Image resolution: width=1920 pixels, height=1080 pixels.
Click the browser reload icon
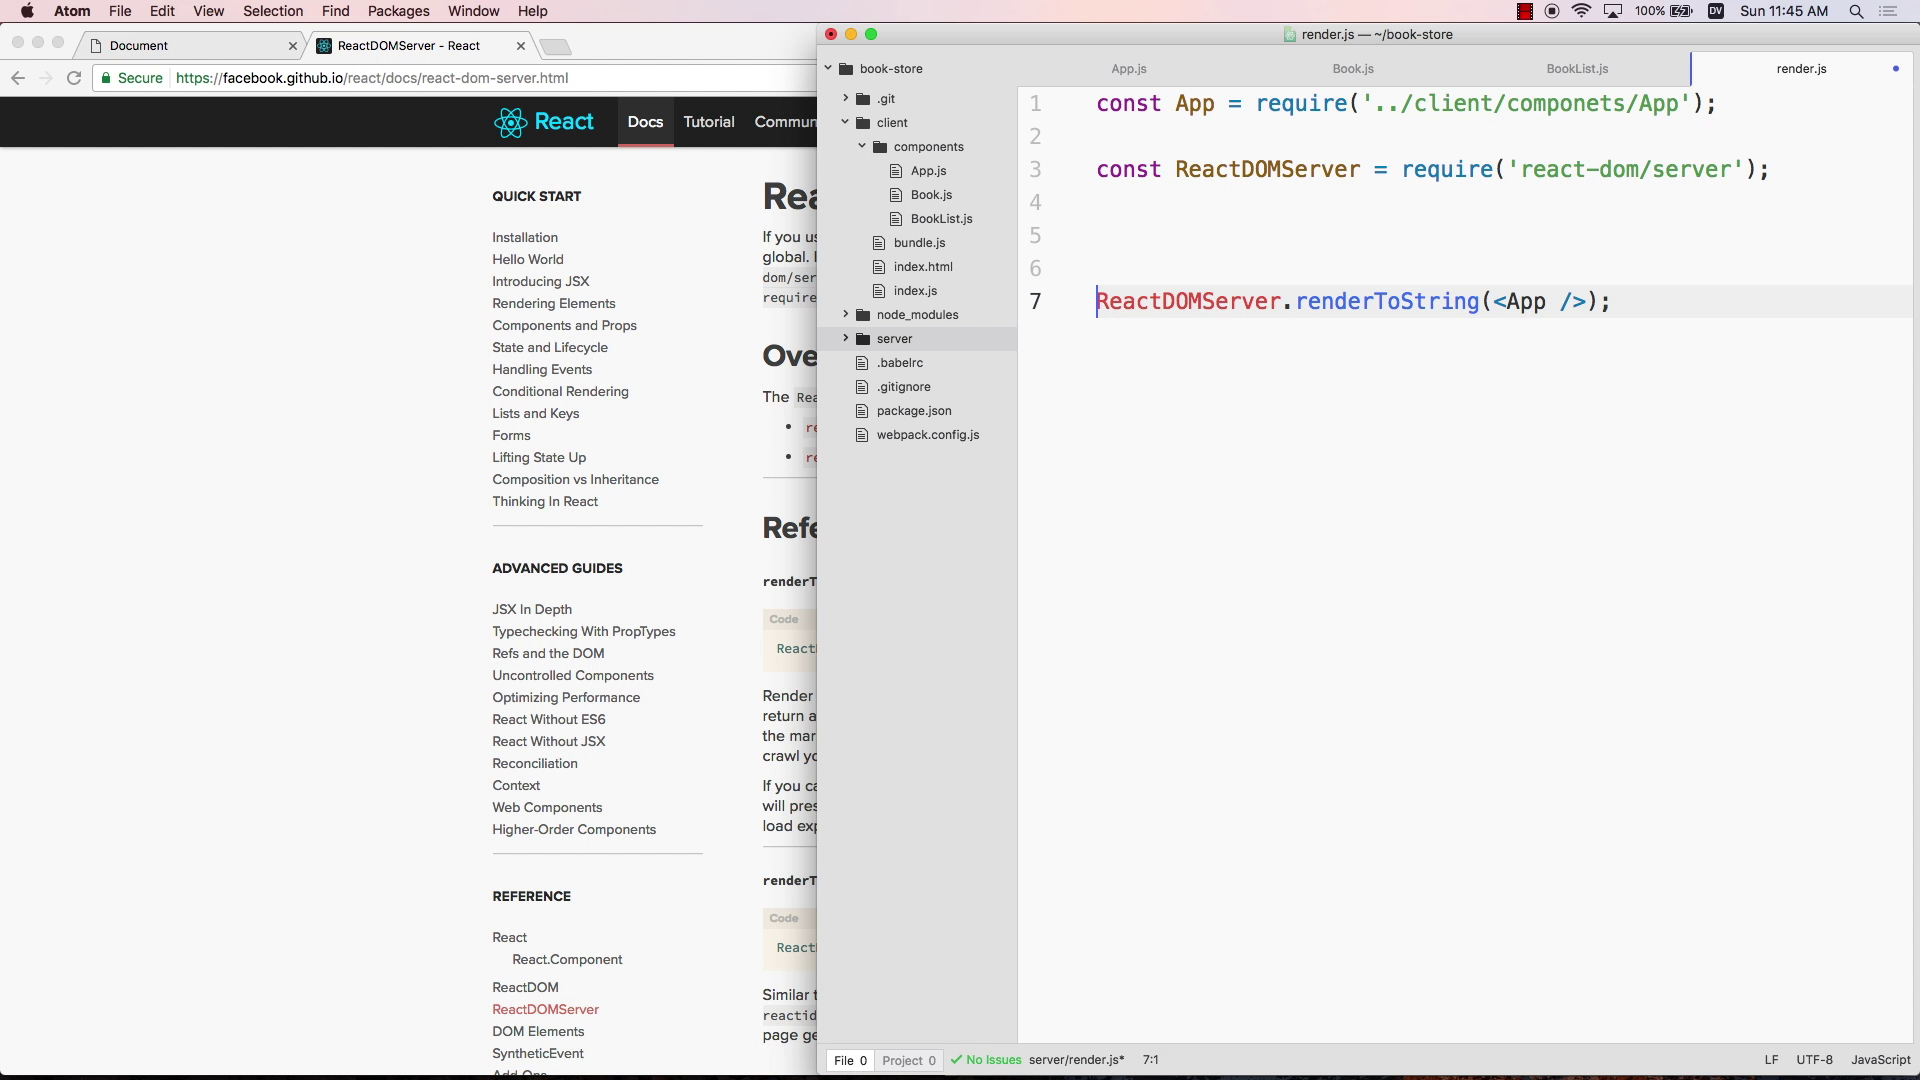click(x=74, y=78)
